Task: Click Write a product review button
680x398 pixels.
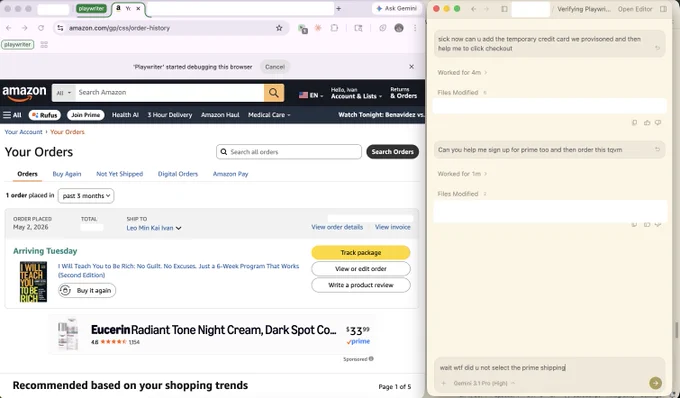Action: click(x=361, y=285)
